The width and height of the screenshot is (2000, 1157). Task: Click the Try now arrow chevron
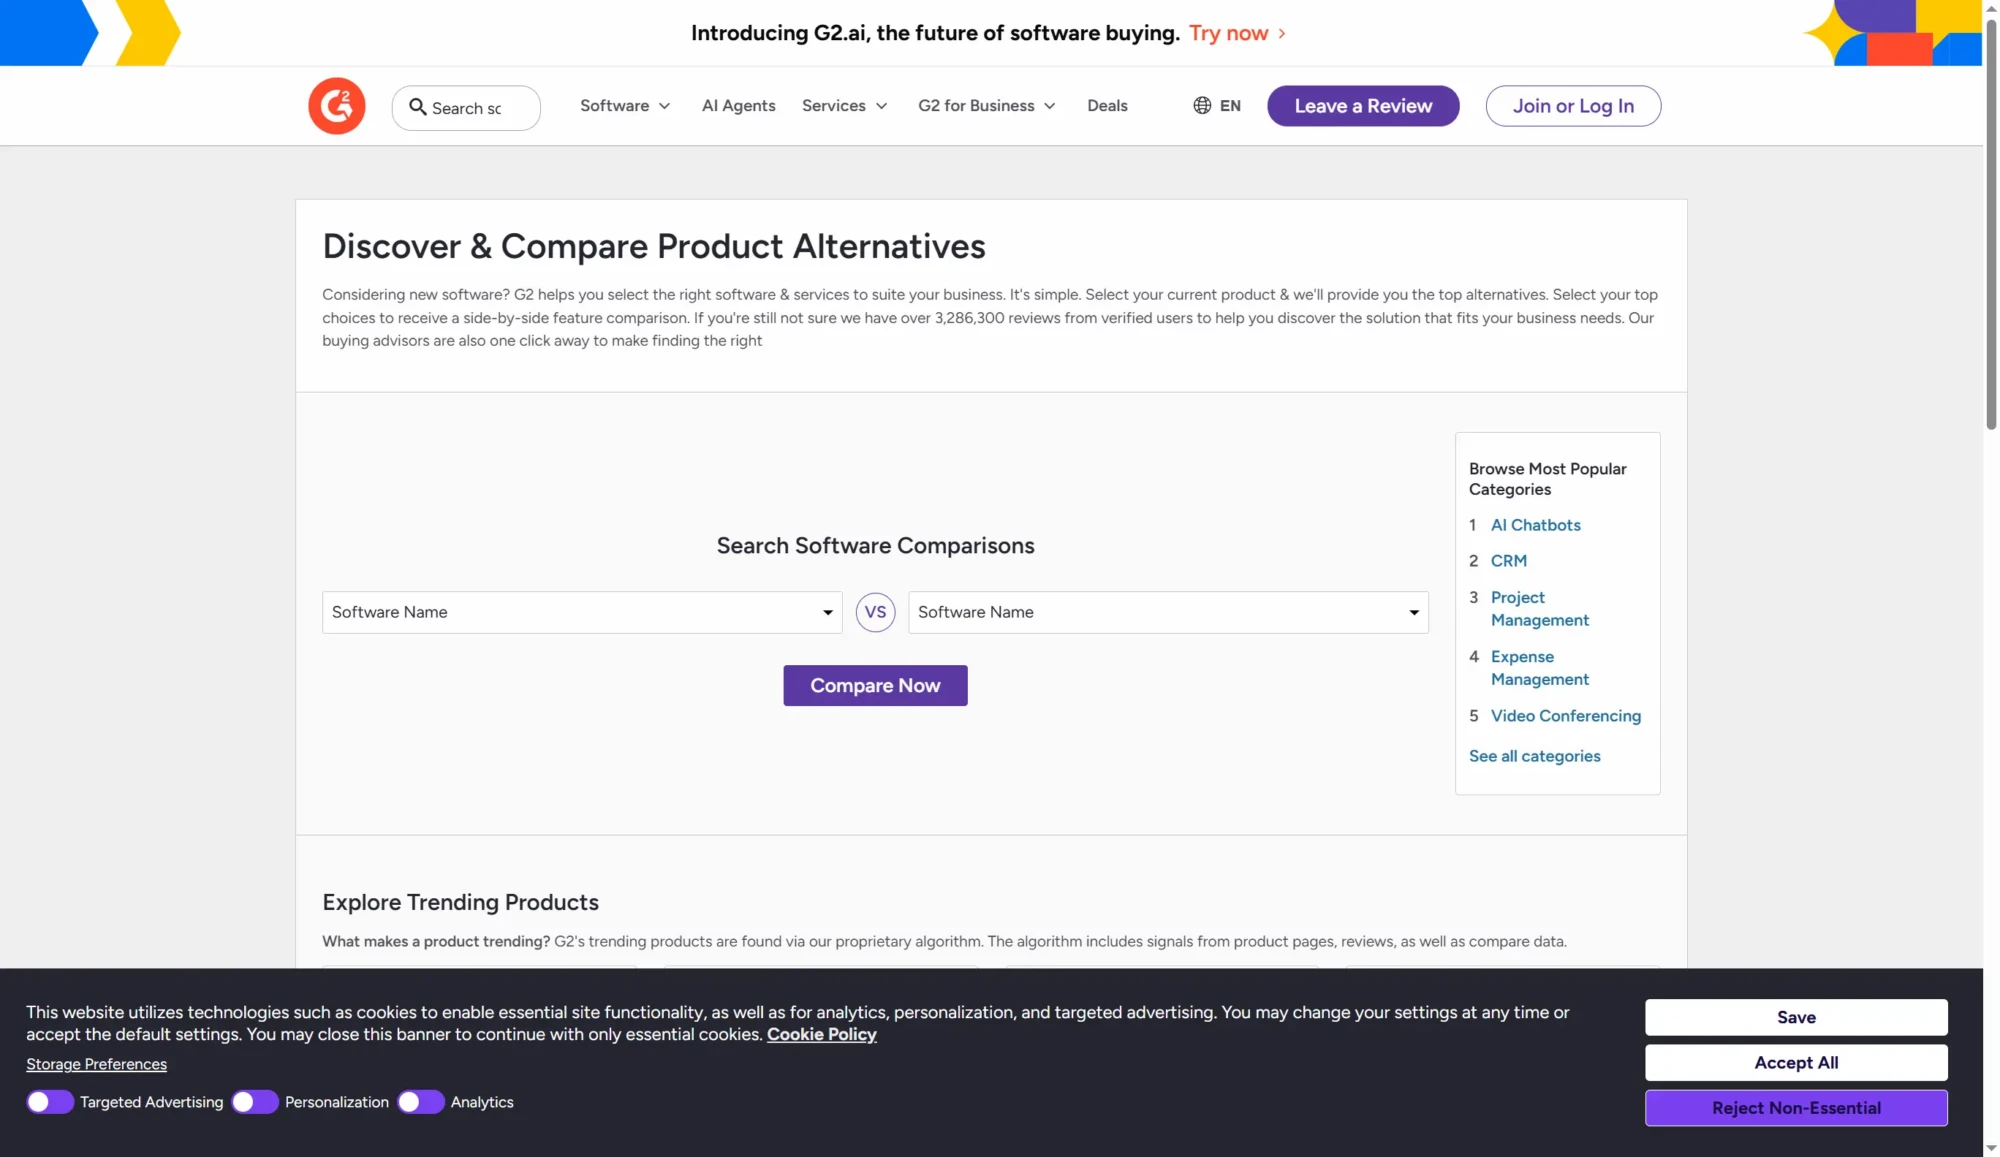[x=1282, y=34]
